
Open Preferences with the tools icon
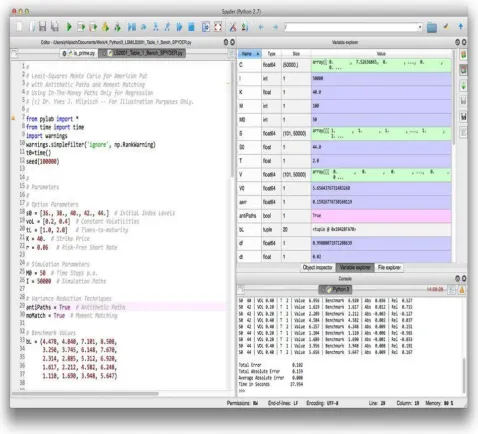coord(233,27)
